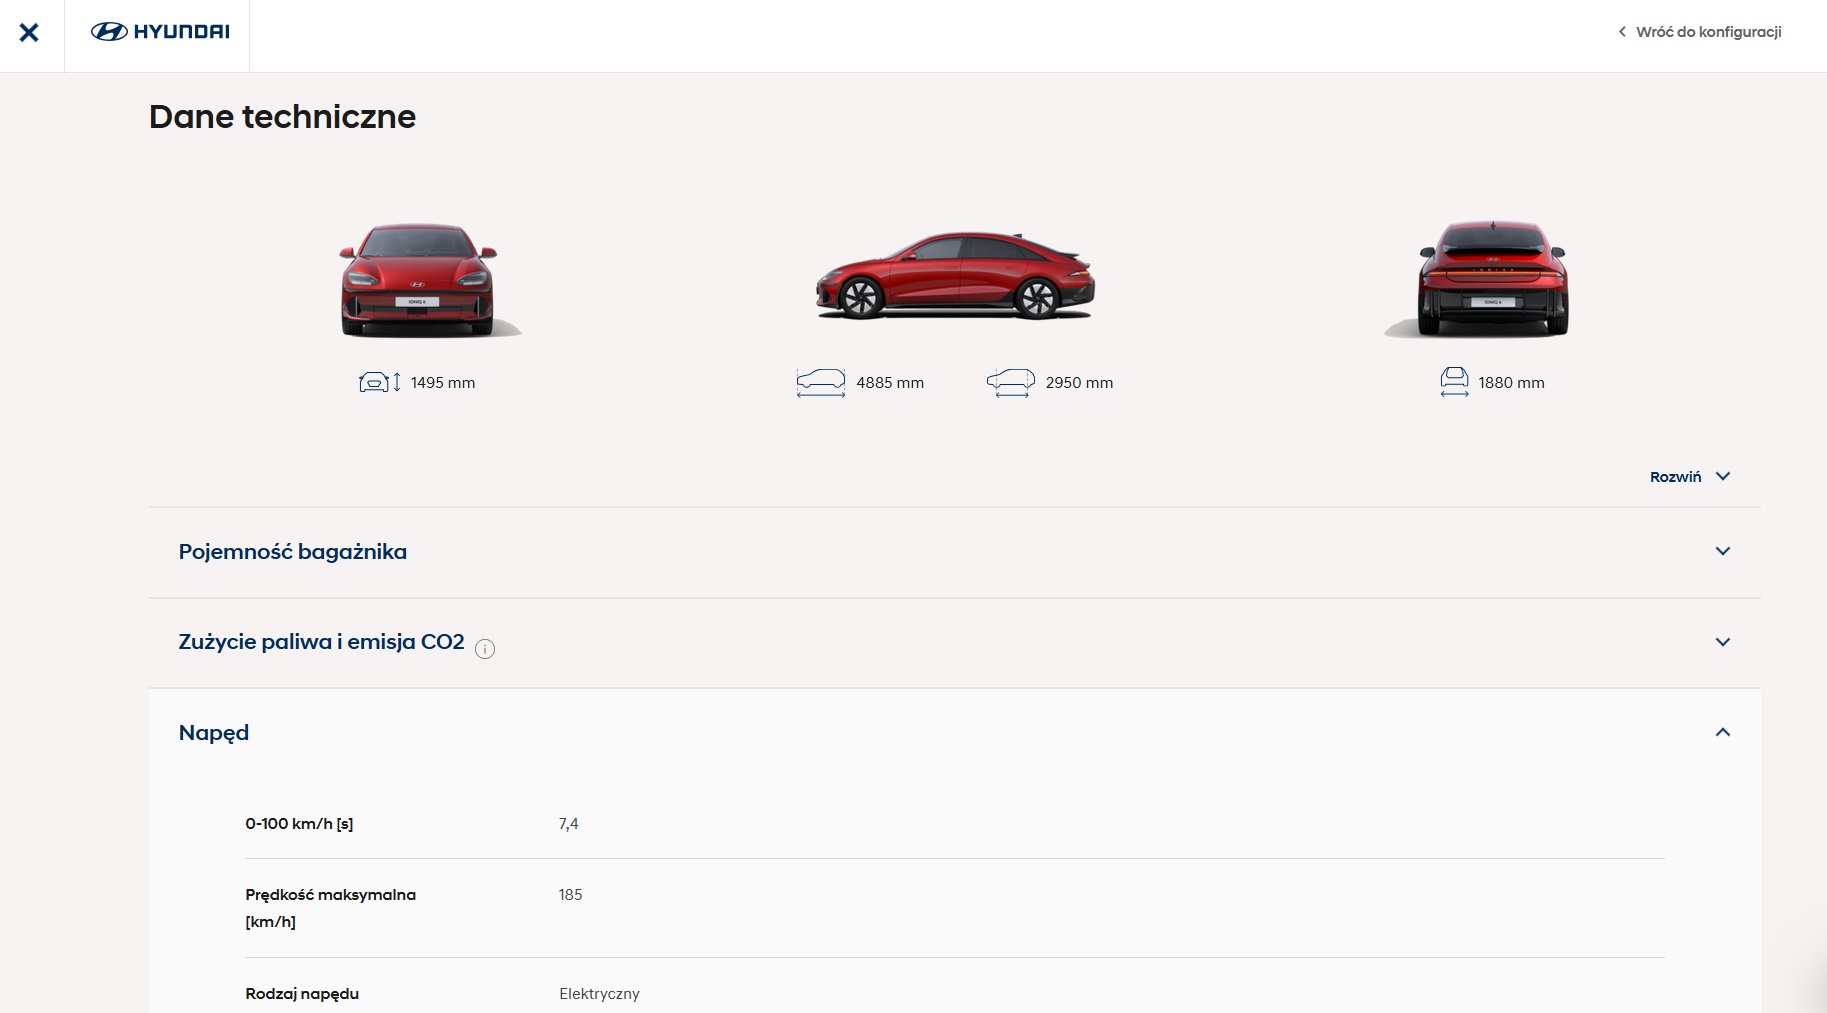Expand Zużycie paliwa i emisja CO2 section

coord(955,643)
